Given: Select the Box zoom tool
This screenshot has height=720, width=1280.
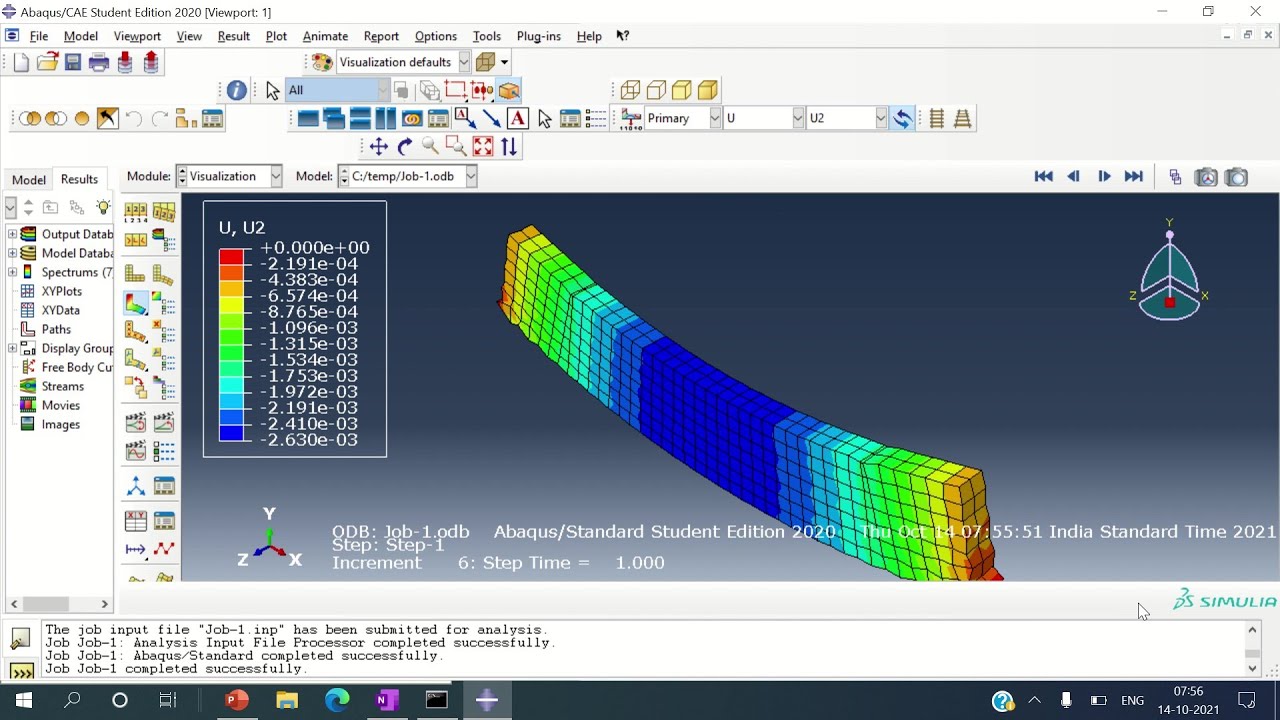Looking at the screenshot, I should [456, 146].
